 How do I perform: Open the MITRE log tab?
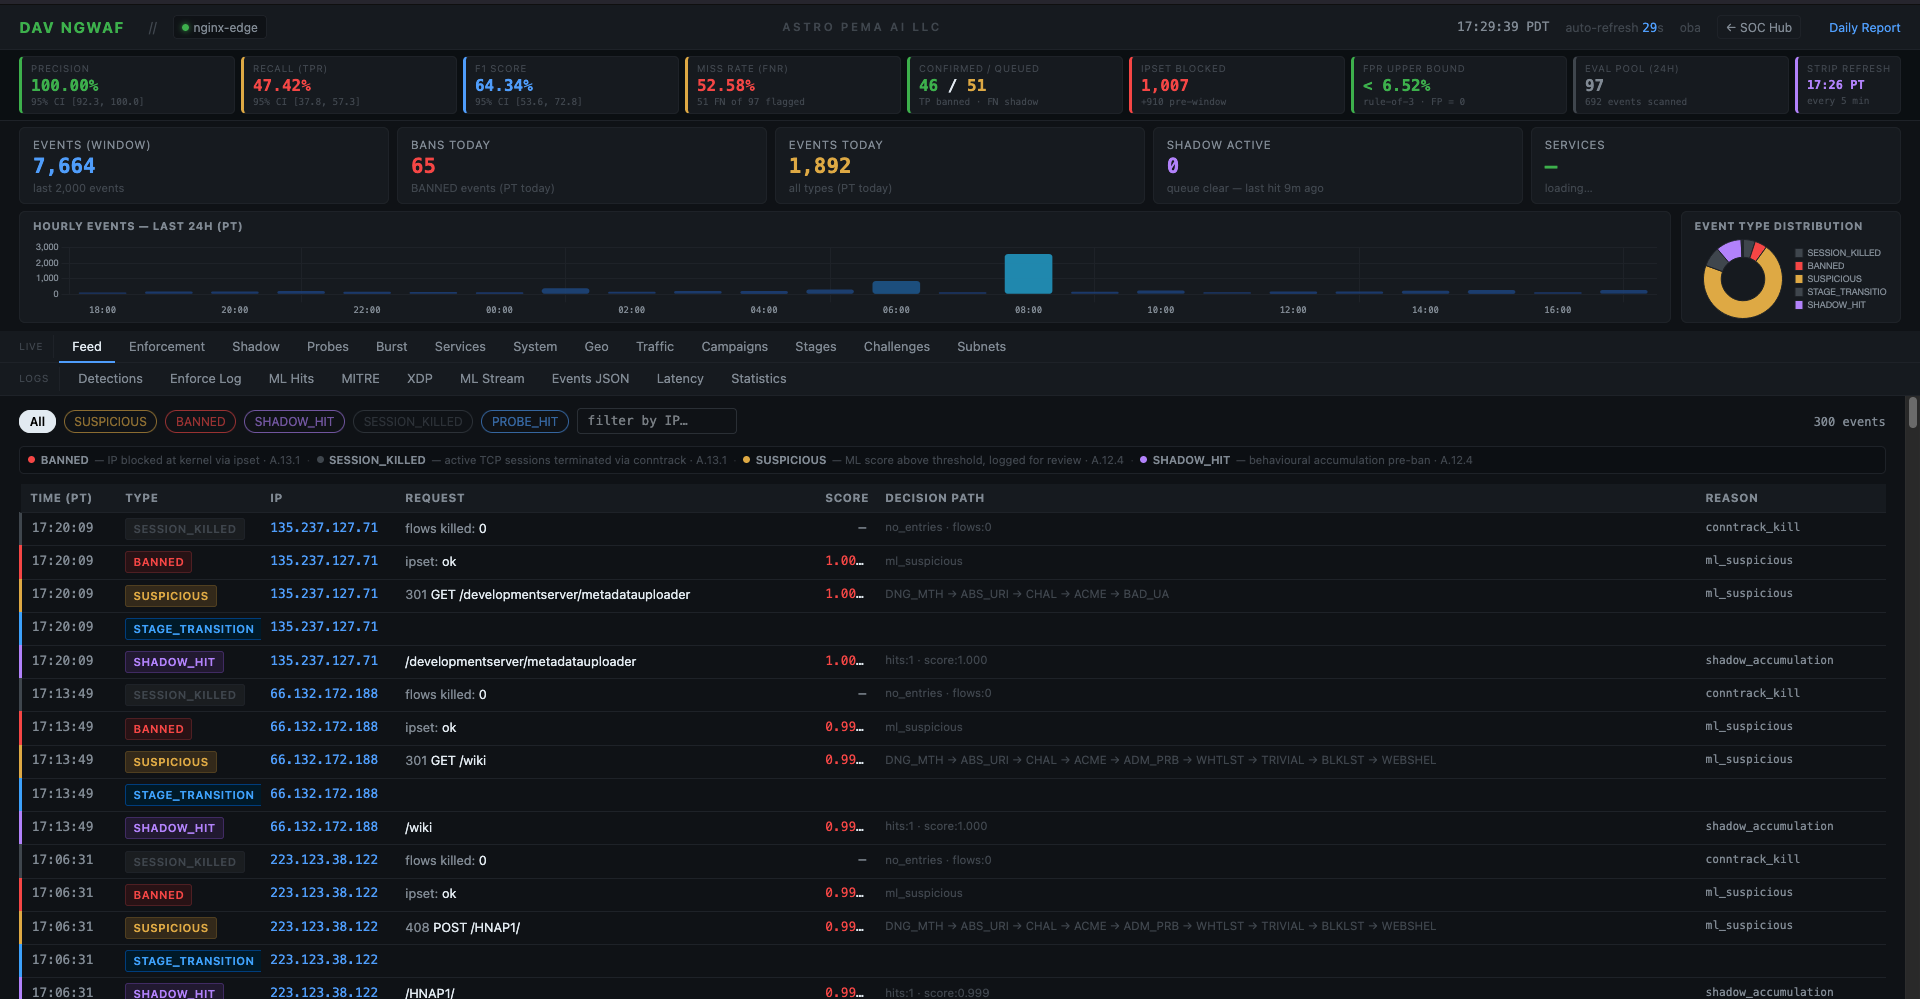pyautogui.click(x=360, y=379)
